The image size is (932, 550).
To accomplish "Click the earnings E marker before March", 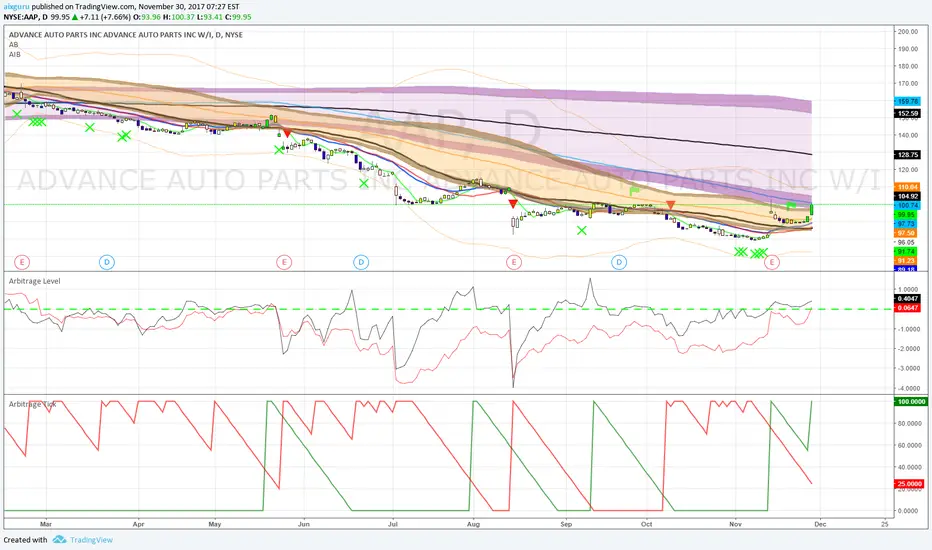I will click(22, 262).
